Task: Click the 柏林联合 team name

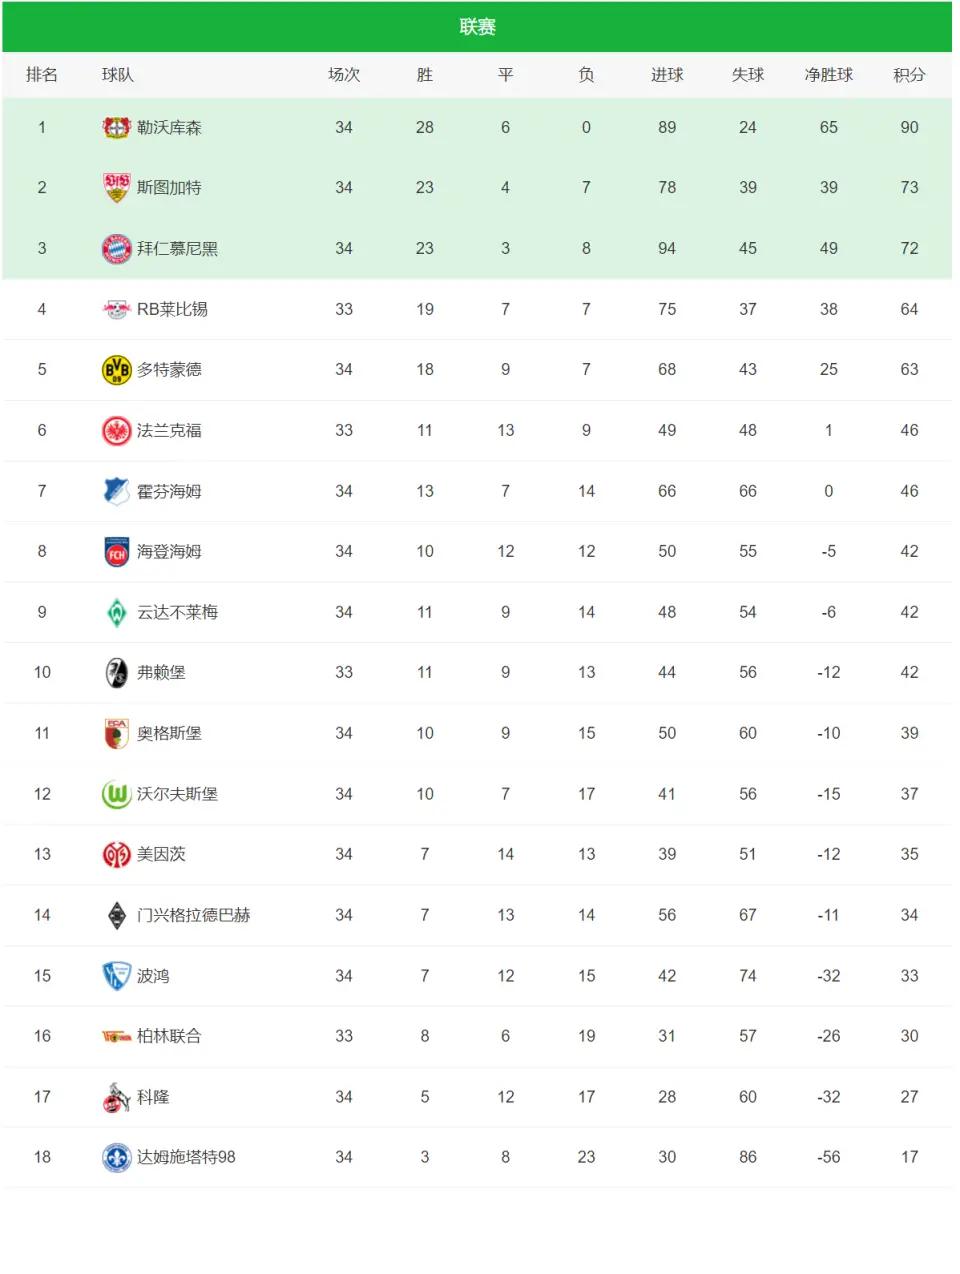Action: point(169,1036)
